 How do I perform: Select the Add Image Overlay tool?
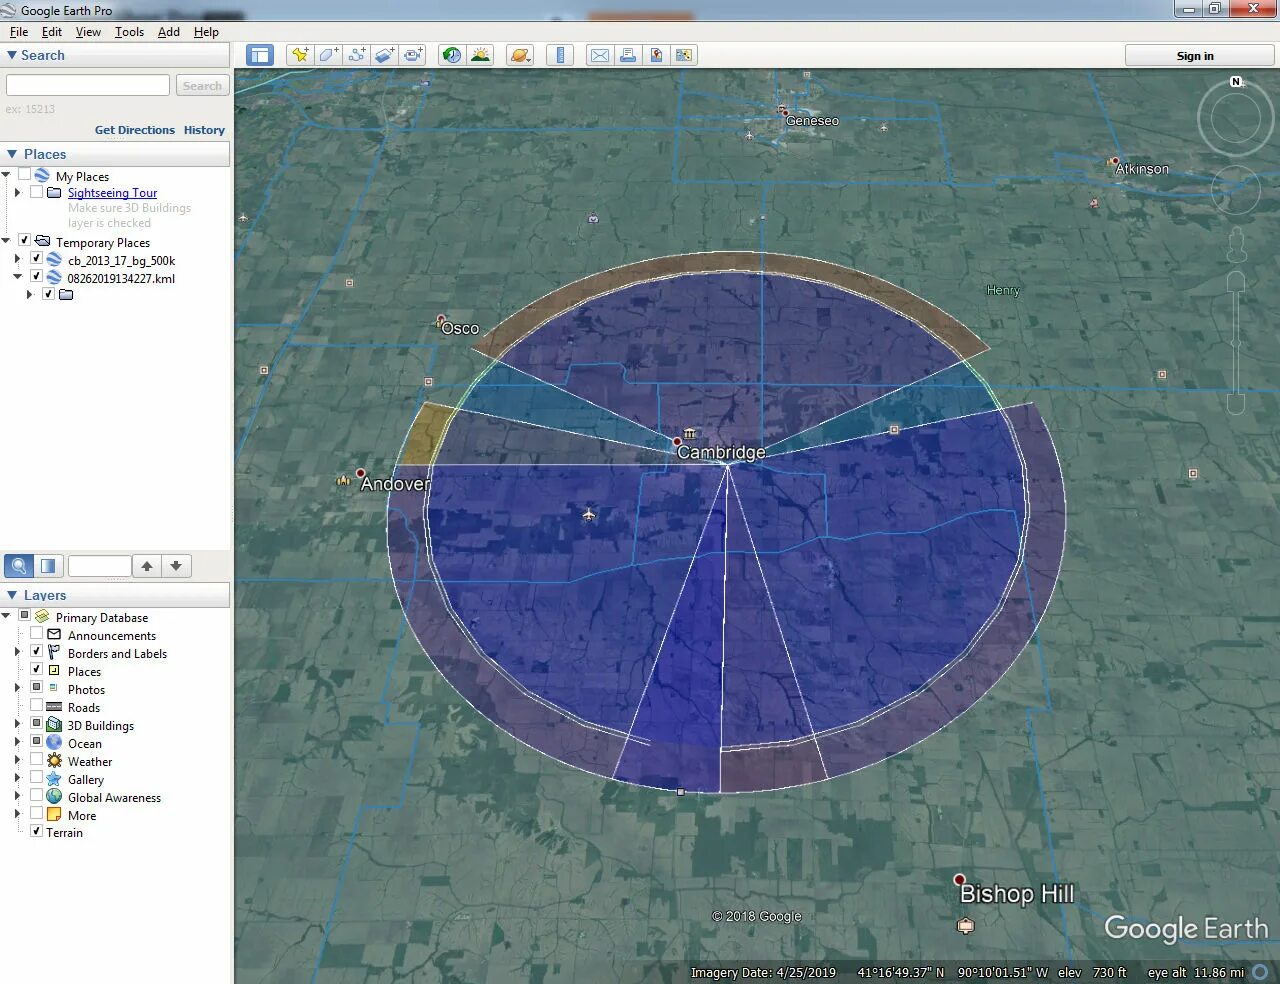[385, 55]
